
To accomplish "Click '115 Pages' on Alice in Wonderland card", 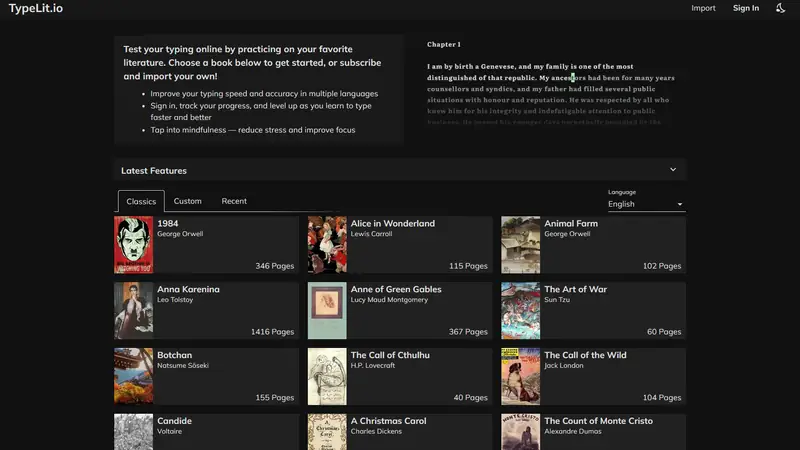I will (x=468, y=266).
